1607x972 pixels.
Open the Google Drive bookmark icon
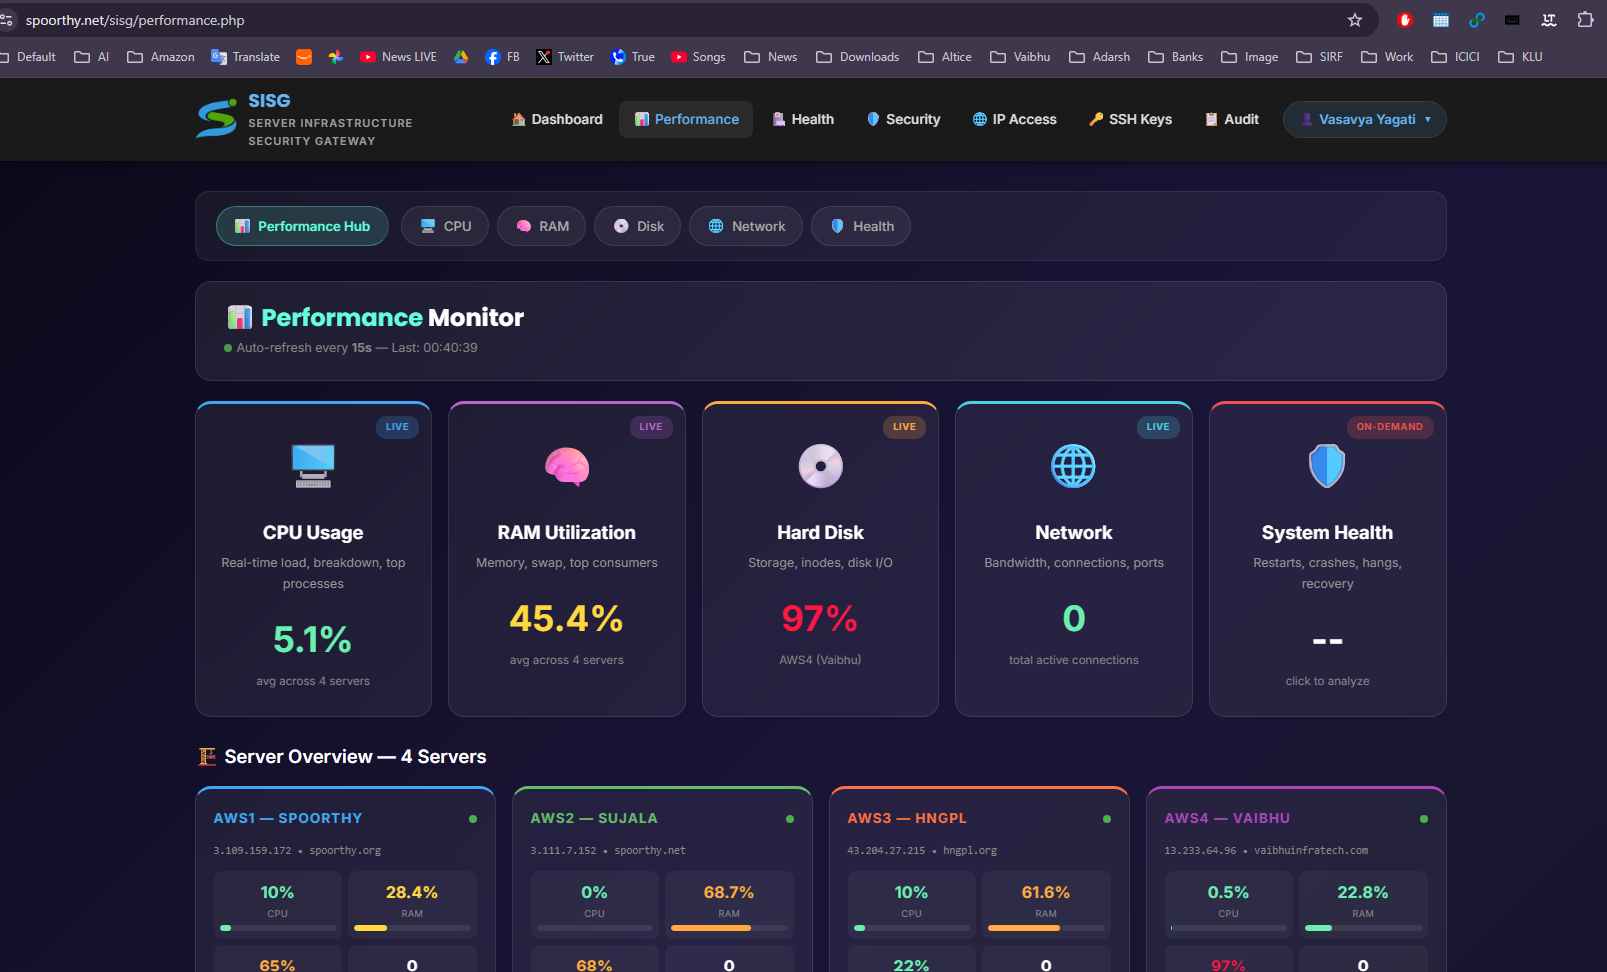[461, 57]
